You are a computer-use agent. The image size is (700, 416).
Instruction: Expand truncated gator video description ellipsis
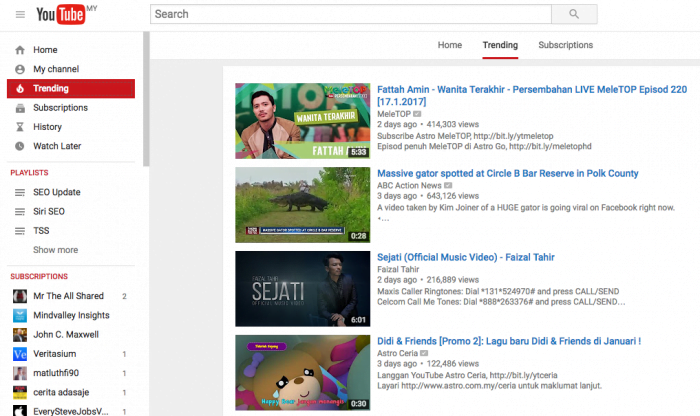click(x=383, y=219)
